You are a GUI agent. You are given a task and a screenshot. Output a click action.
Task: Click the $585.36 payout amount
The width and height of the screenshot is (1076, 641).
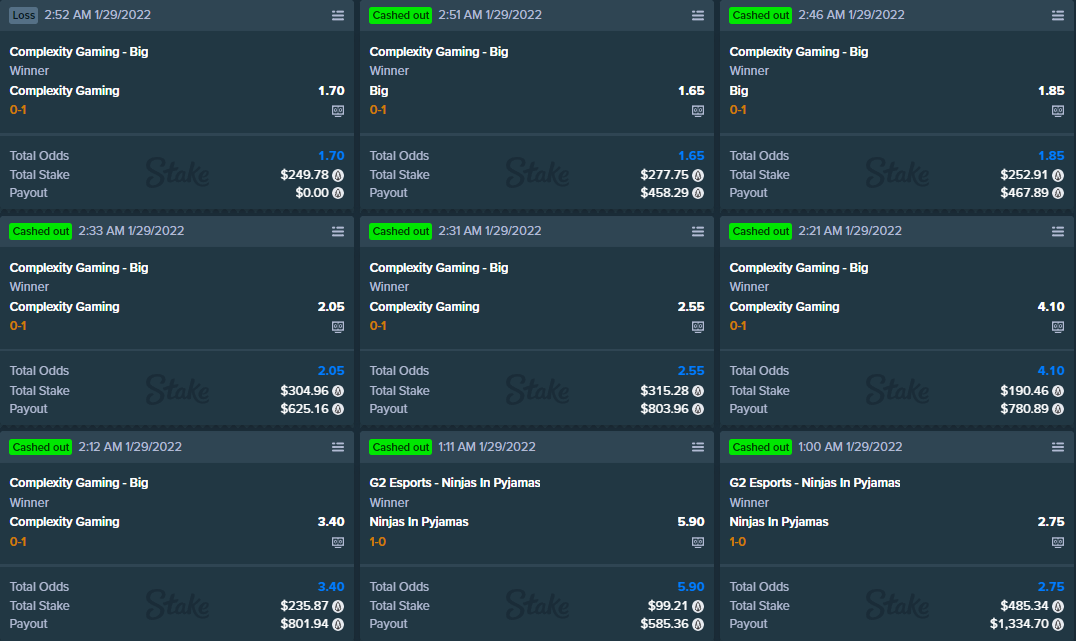pyautogui.click(x=664, y=624)
